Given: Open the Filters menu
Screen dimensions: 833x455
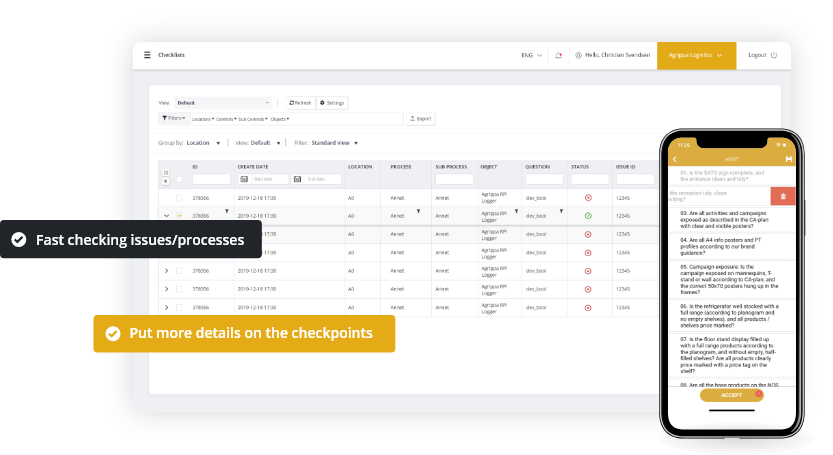Looking at the screenshot, I should point(173,118).
